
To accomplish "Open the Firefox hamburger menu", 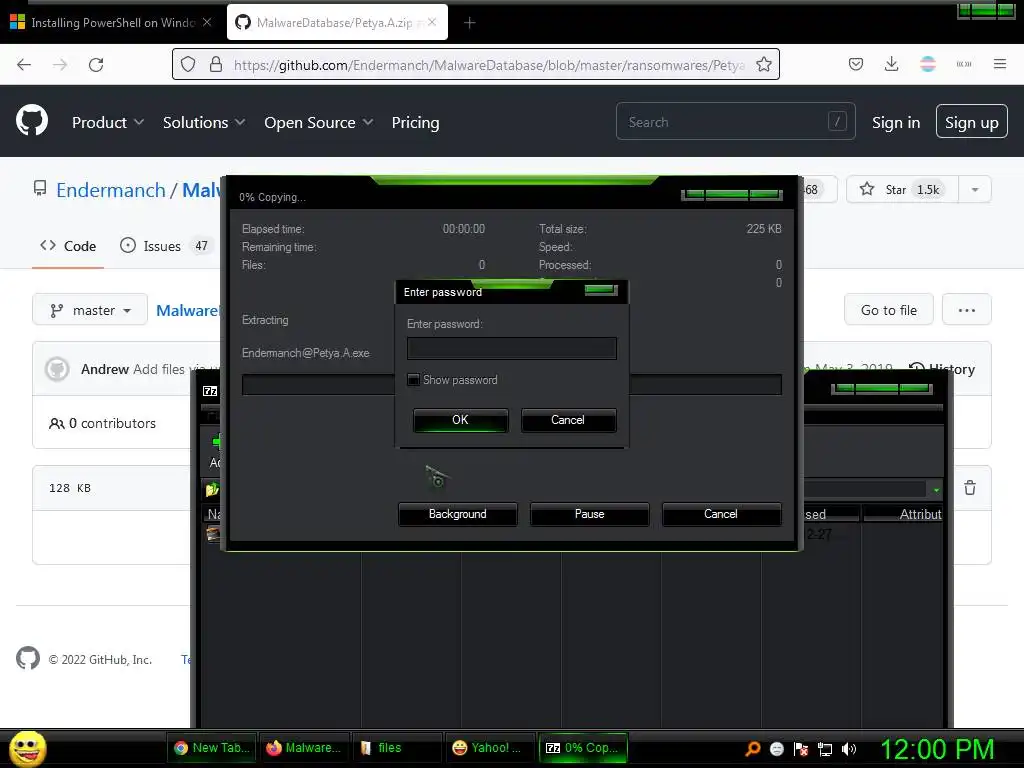I will [x=1000, y=64].
